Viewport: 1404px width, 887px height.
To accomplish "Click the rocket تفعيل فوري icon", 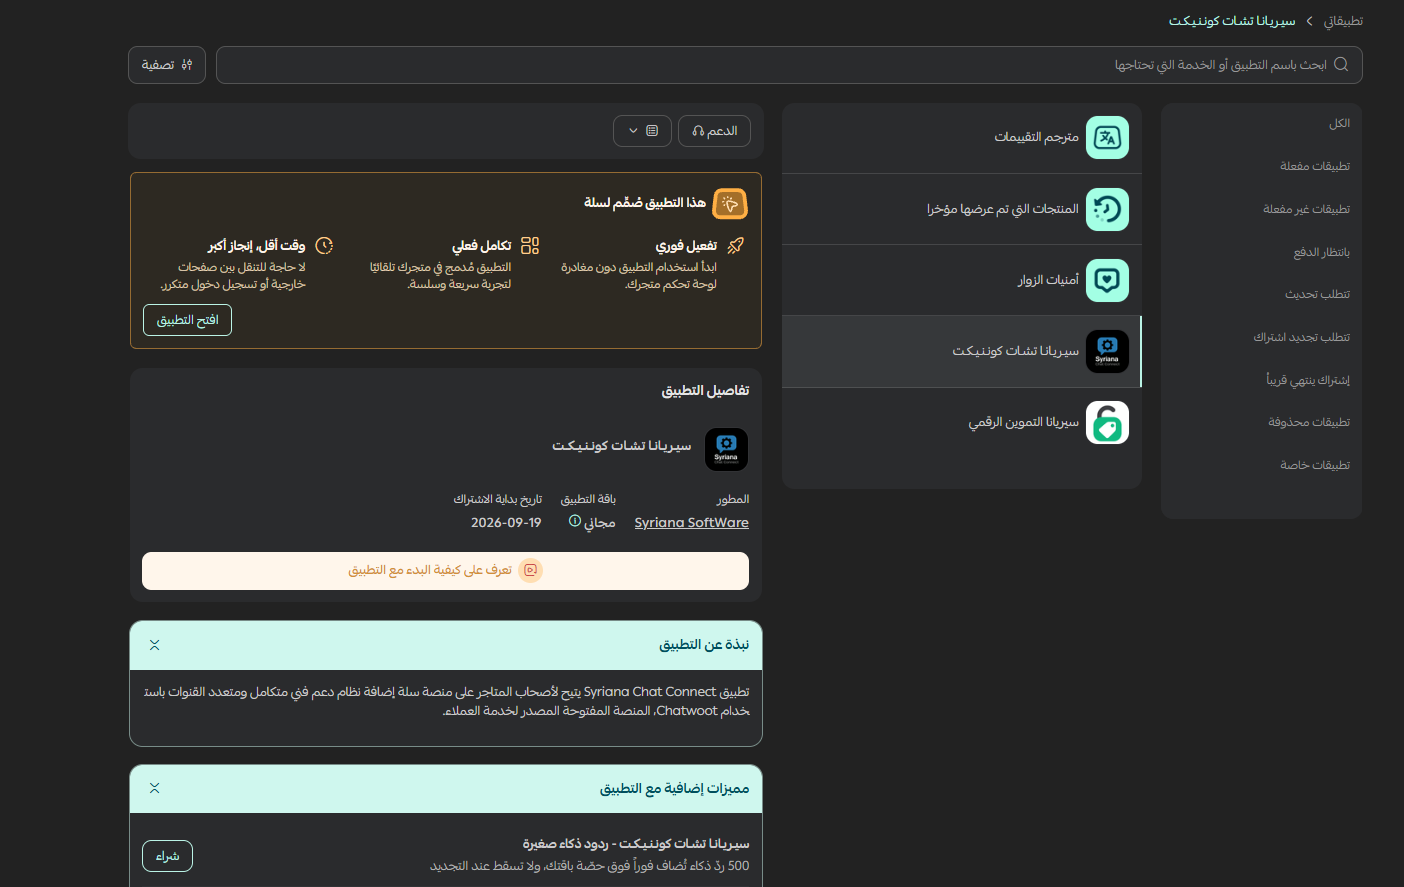I will point(735,245).
